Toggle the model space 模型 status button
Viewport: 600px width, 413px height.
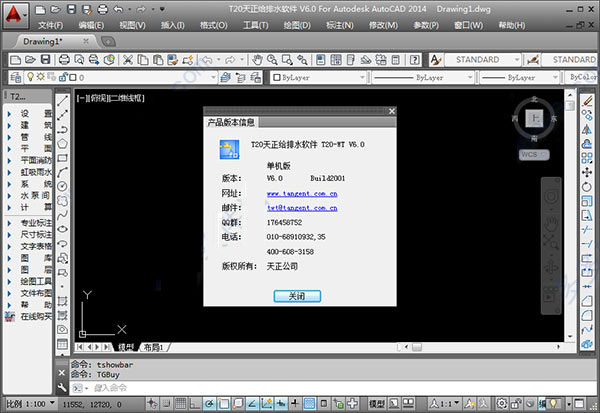[377, 403]
